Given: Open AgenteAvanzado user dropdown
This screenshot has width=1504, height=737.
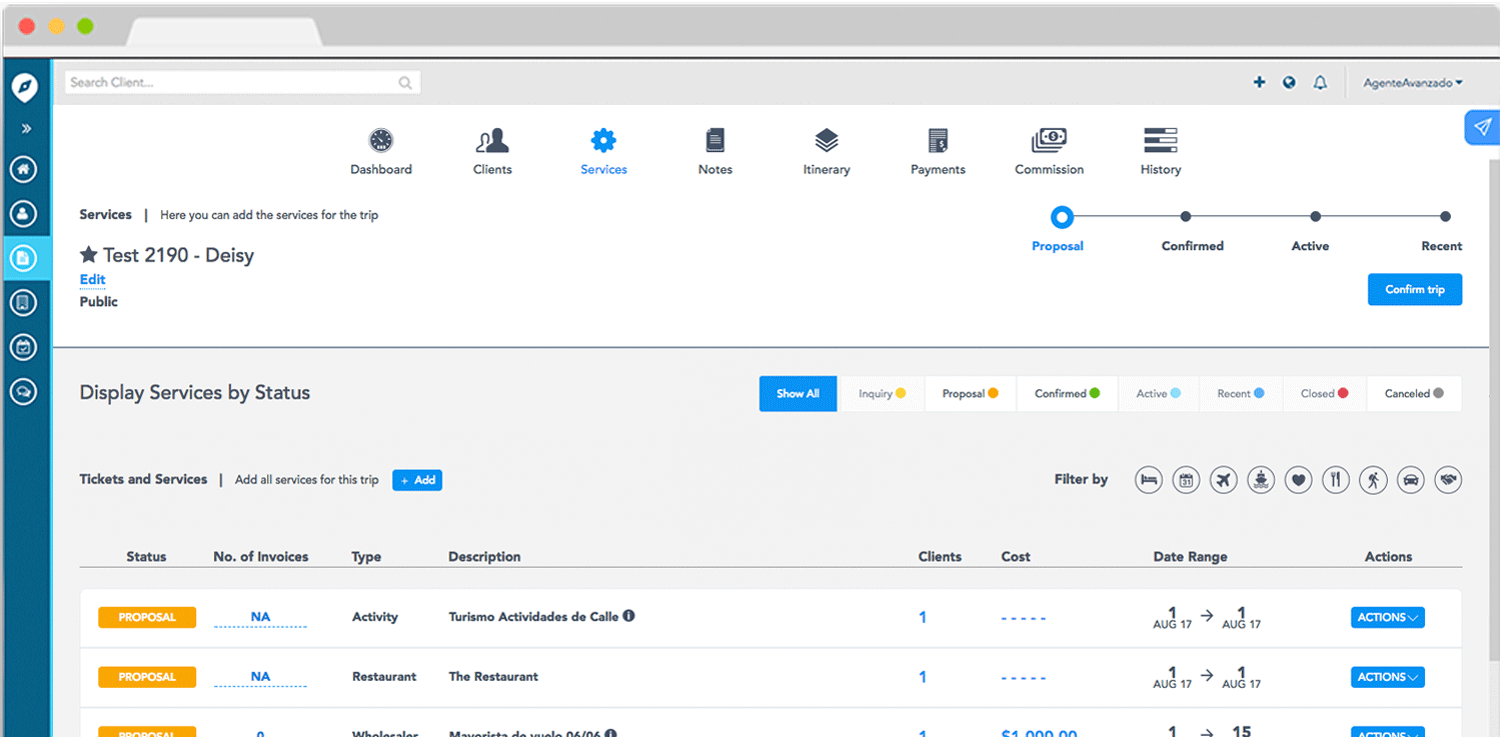Looking at the screenshot, I should (1413, 83).
